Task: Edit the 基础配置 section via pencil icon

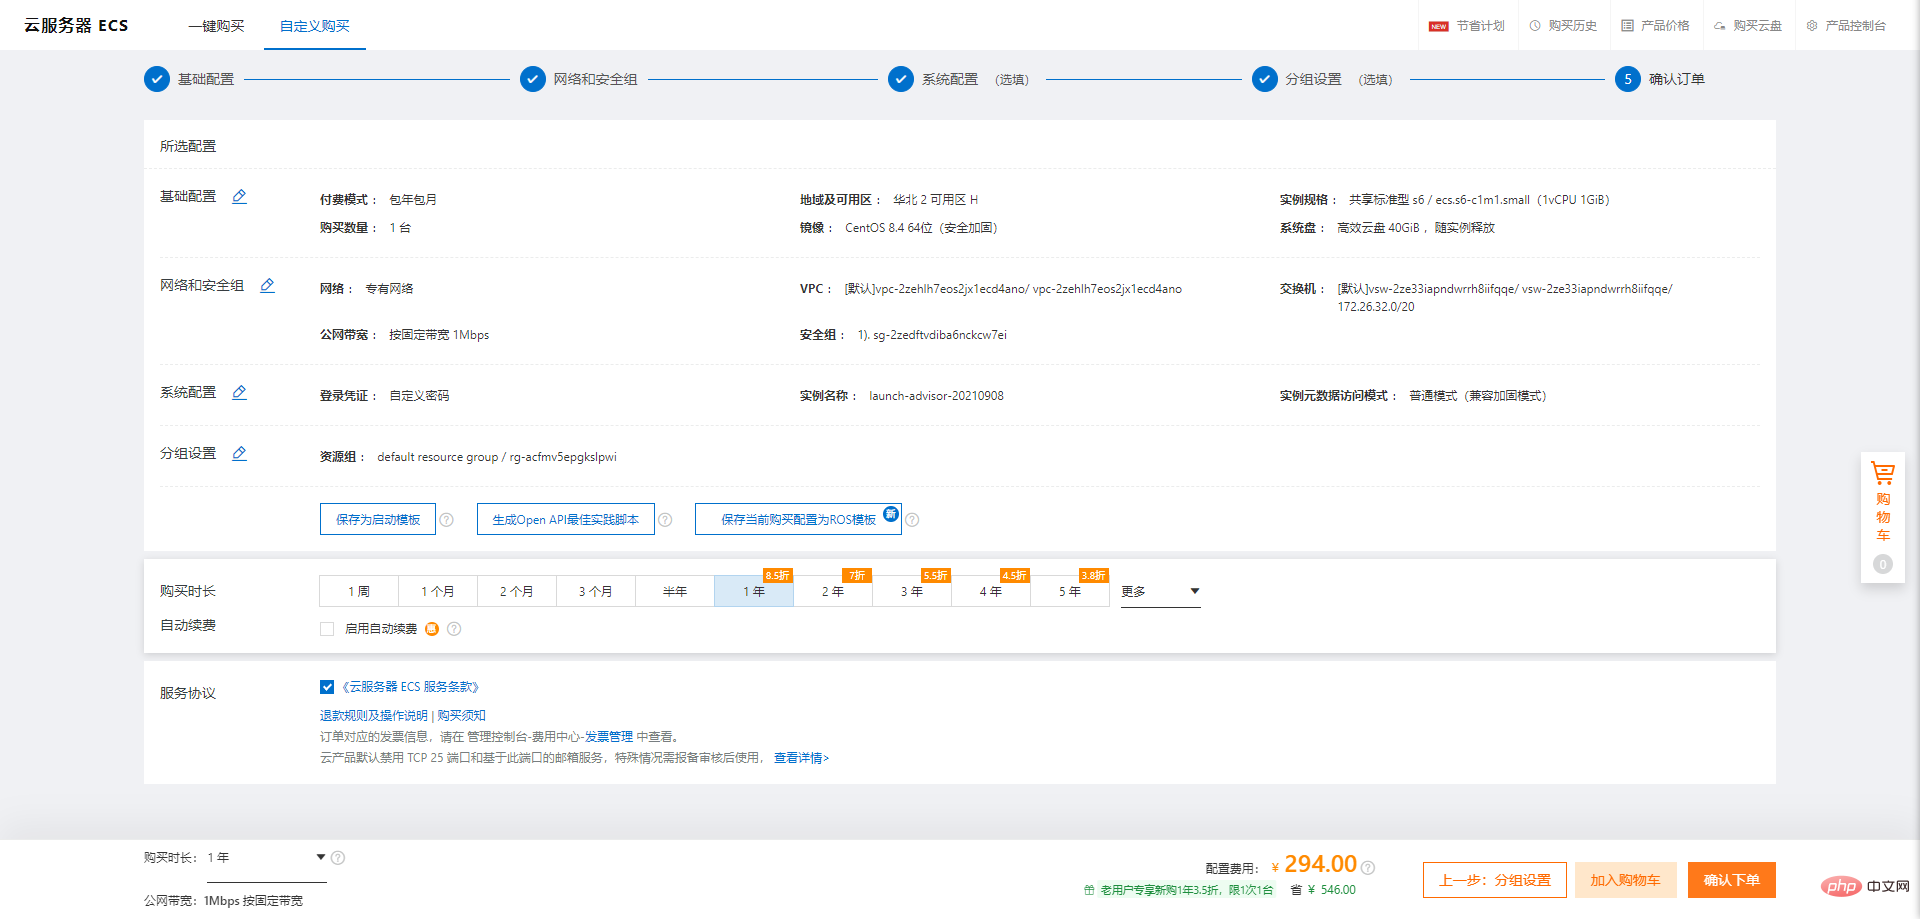Action: coord(239,196)
